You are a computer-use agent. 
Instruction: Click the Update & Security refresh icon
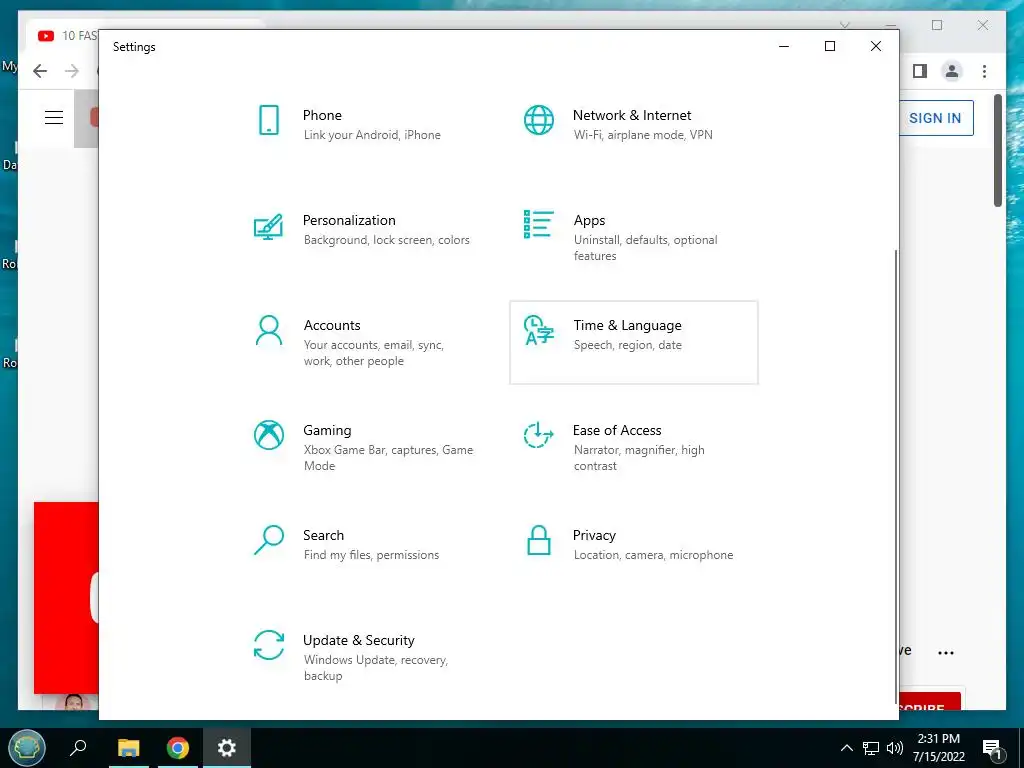[x=268, y=645]
